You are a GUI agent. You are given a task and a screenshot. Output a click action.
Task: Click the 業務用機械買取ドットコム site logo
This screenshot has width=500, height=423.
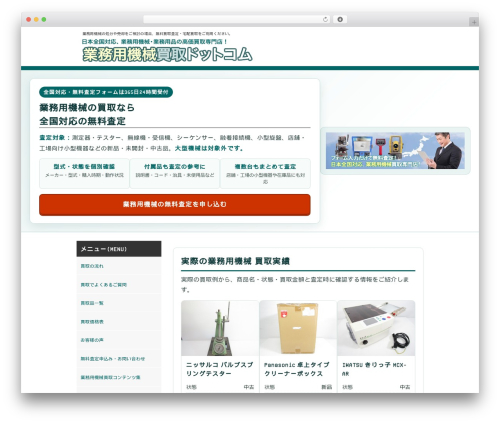[x=167, y=54]
